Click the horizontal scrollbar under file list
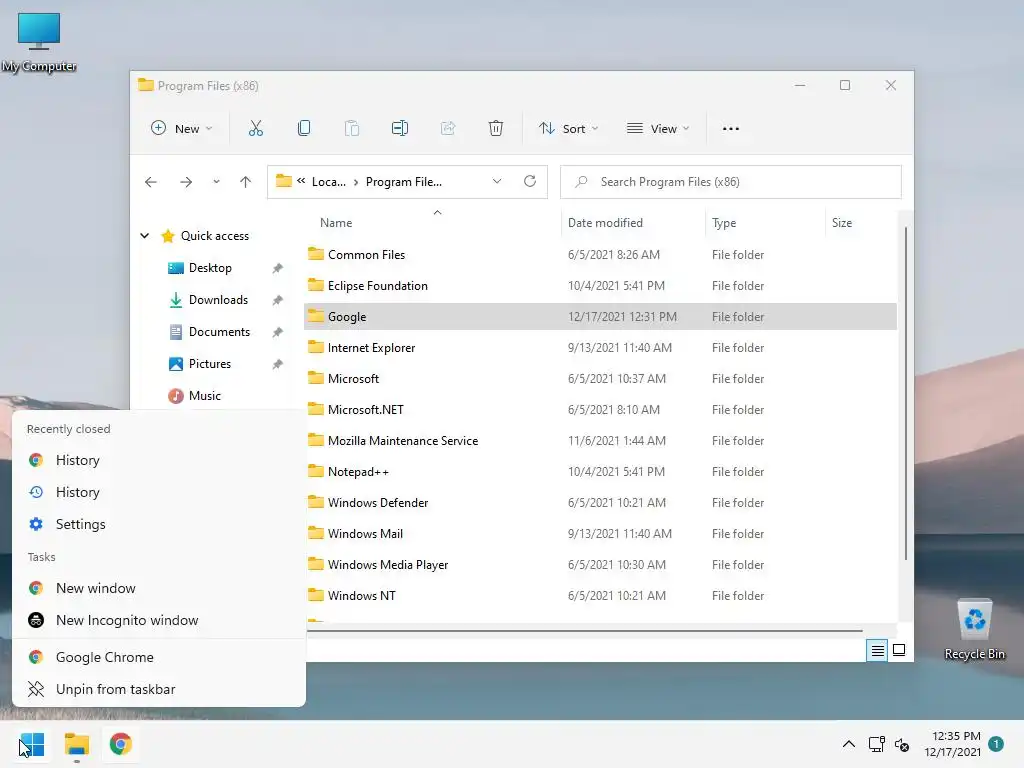Image resolution: width=1024 pixels, height=768 pixels. click(584, 631)
